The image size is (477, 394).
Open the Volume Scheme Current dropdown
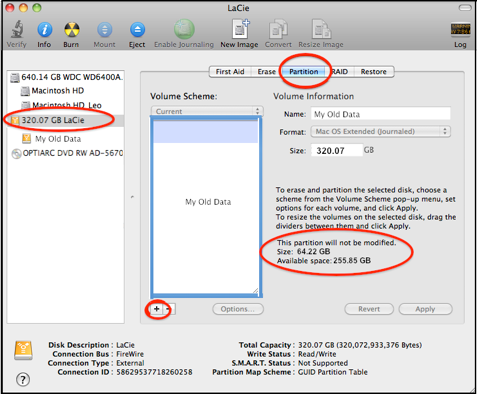coord(207,111)
